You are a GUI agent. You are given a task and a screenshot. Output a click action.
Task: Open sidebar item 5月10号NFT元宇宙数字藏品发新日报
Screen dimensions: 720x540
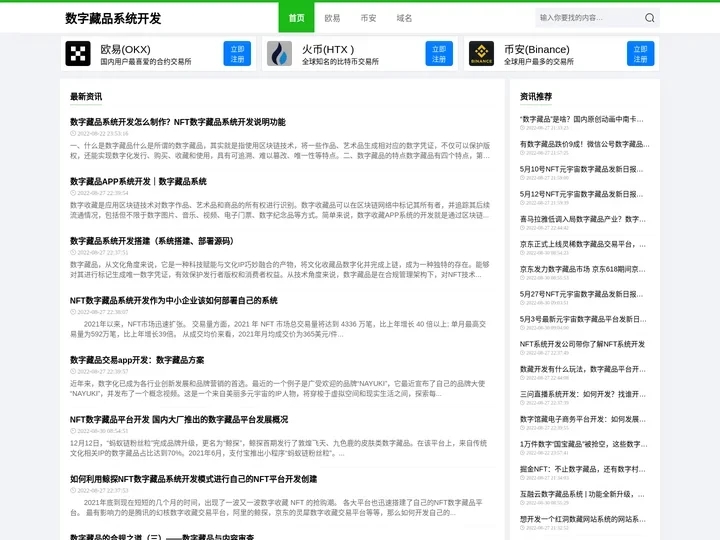point(581,169)
